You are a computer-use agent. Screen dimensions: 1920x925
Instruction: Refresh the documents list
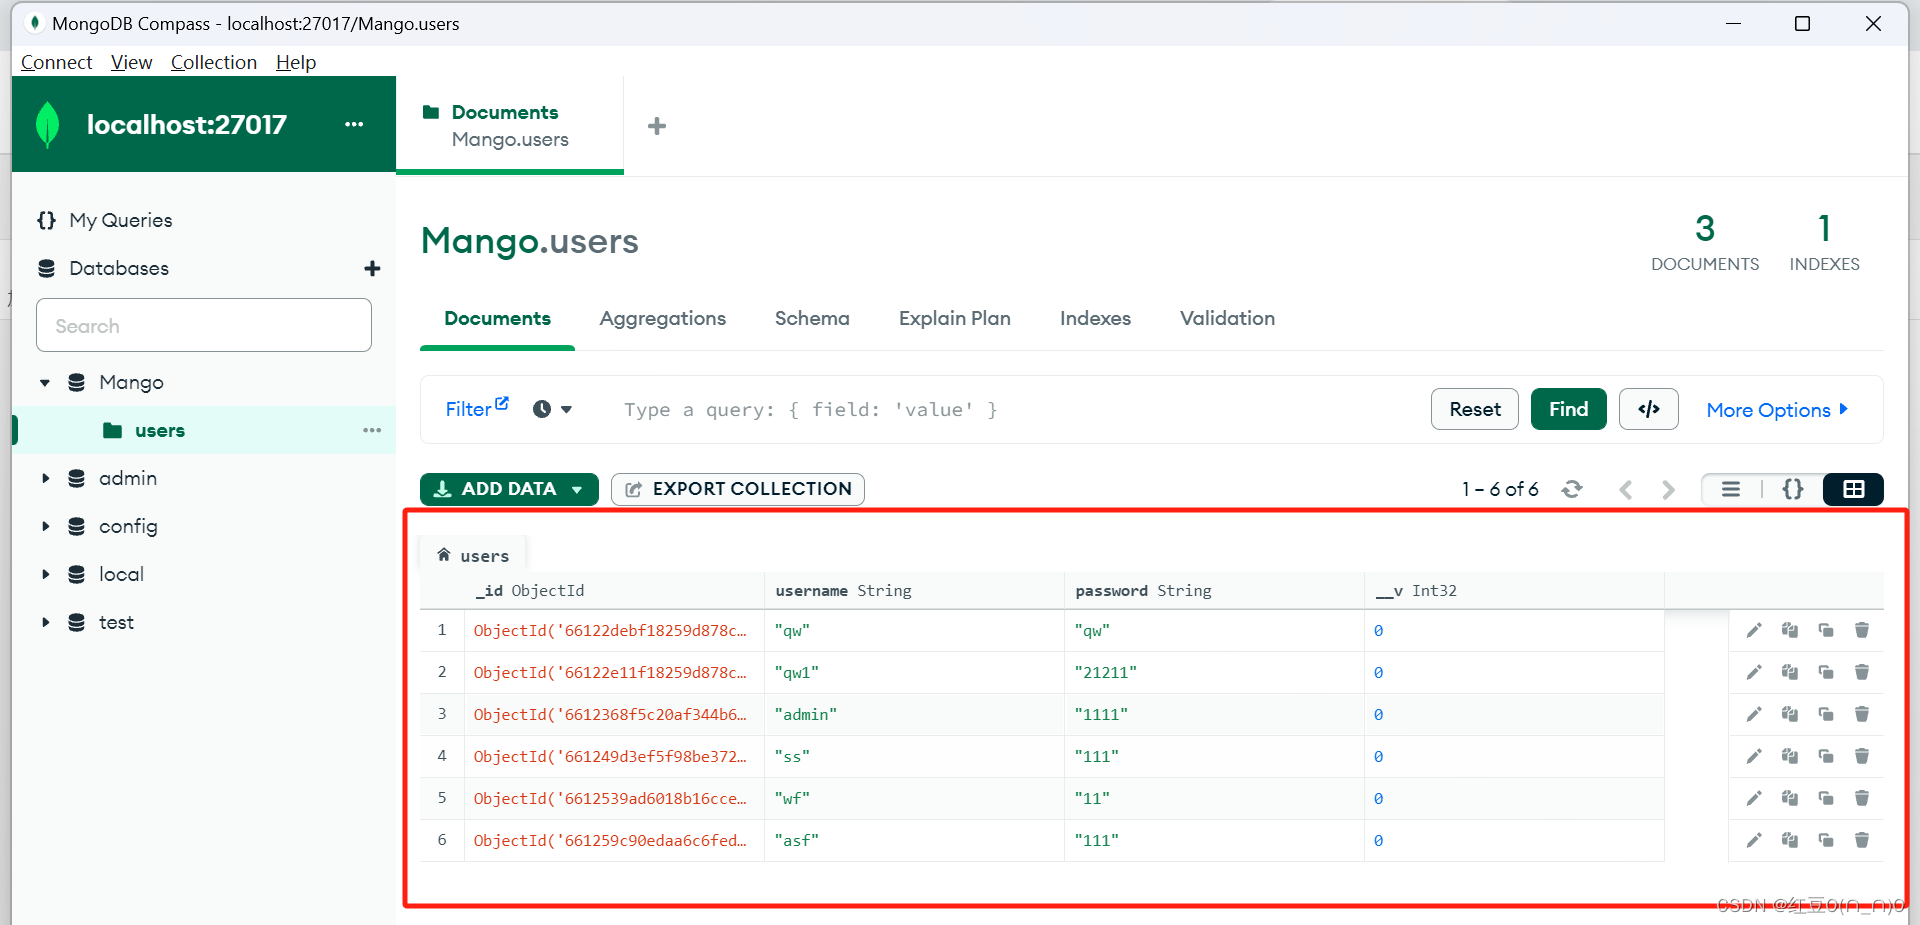coord(1572,489)
